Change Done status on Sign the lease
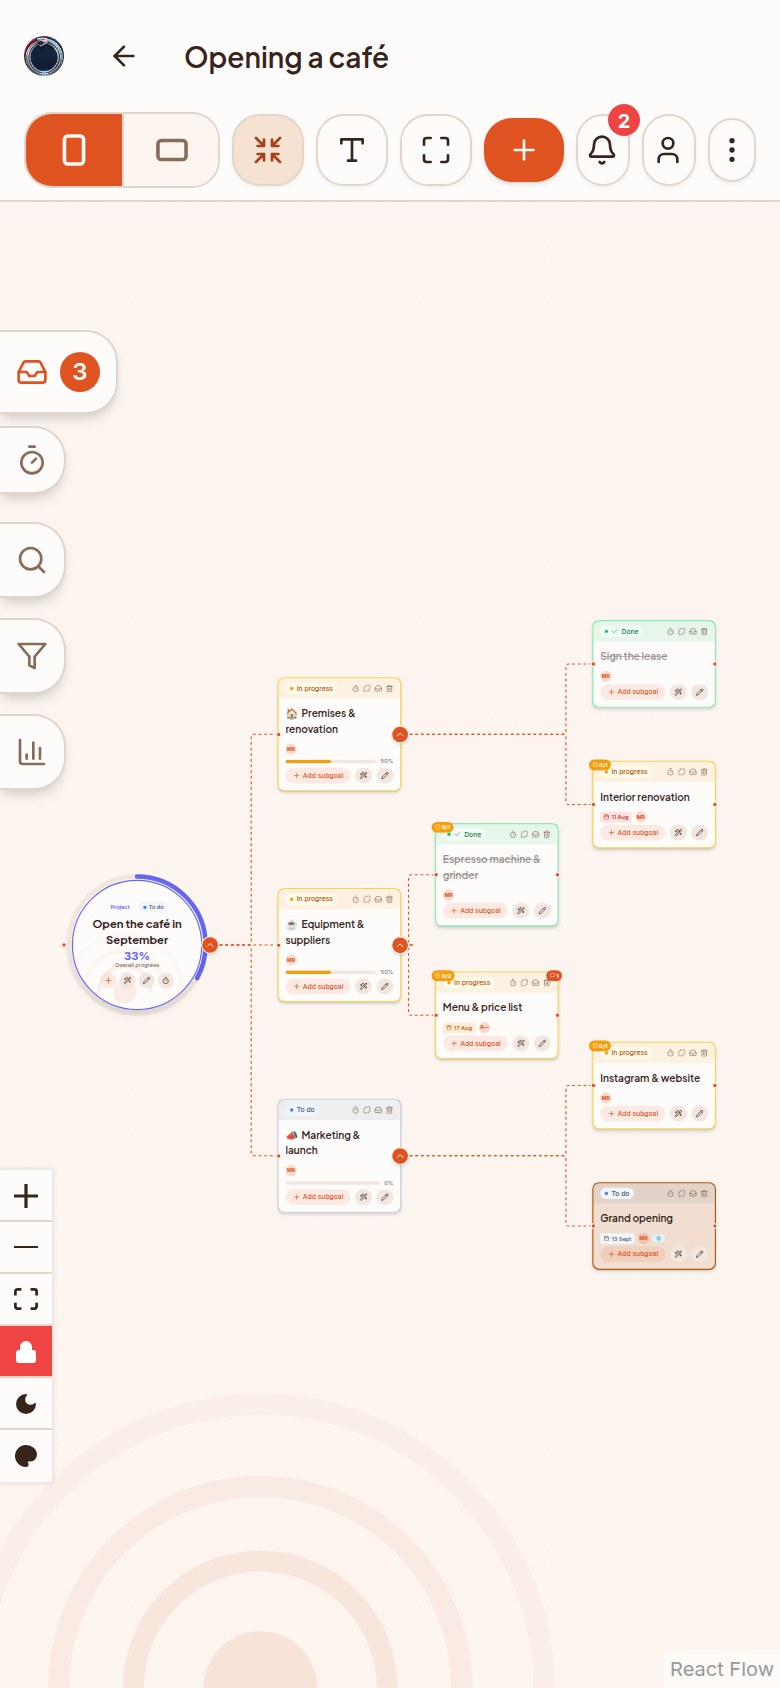780x1688 pixels. (622, 632)
